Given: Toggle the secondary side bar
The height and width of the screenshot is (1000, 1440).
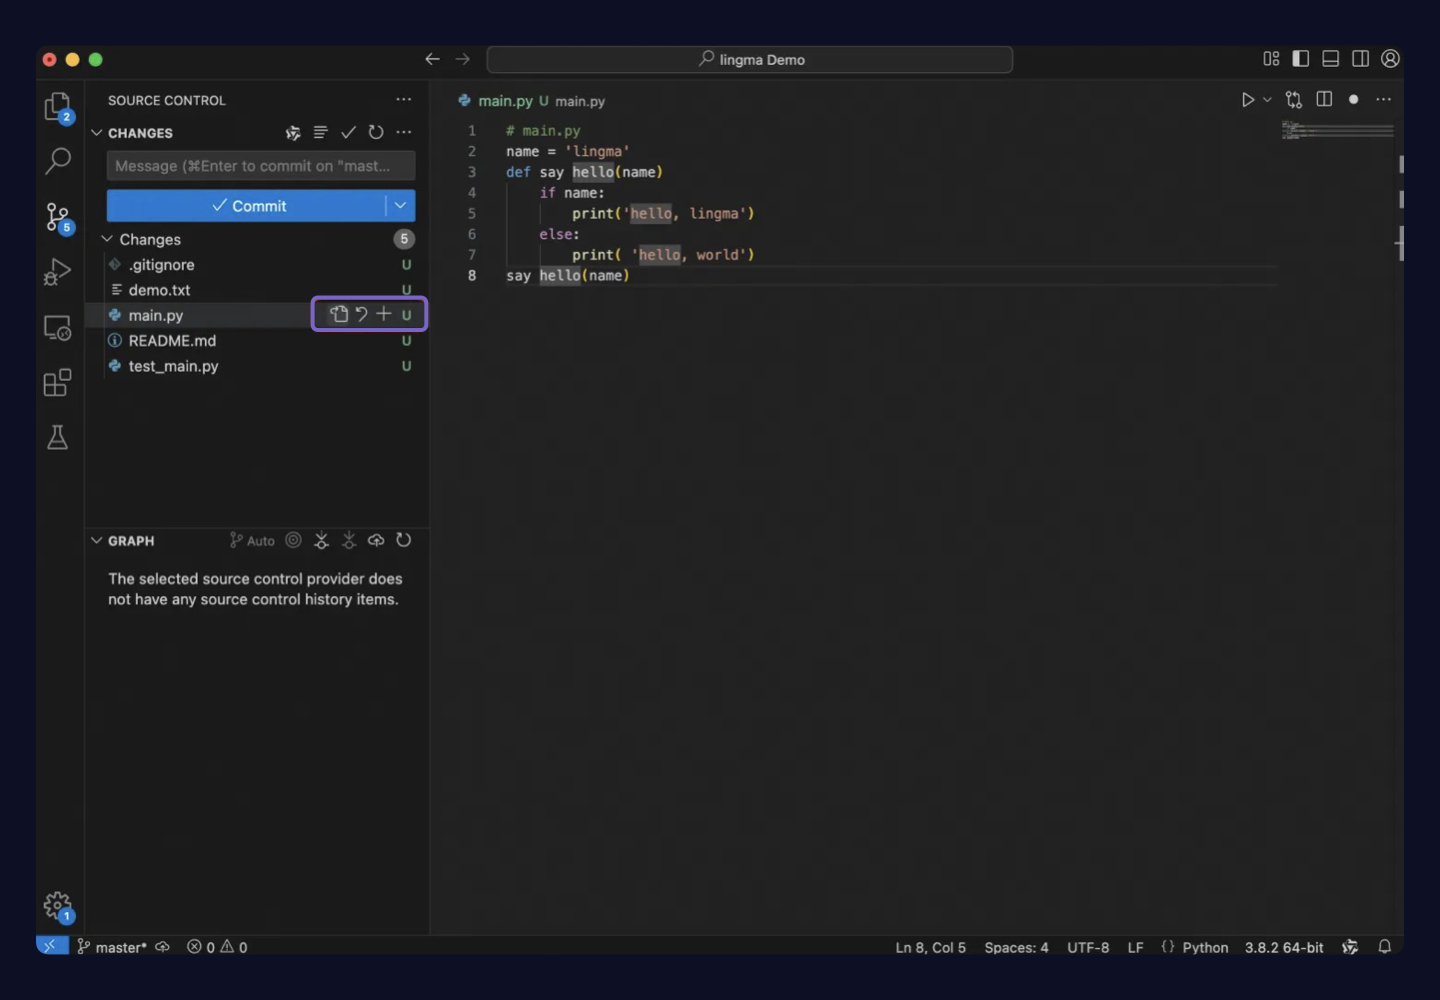Looking at the screenshot, I should [1361, 58].
